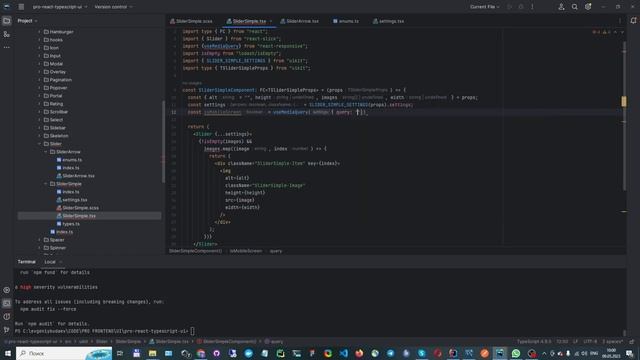This screenshot has height=360, width=640.
Task: Open the Problems tool window icon
Action: tap(7, 316)
